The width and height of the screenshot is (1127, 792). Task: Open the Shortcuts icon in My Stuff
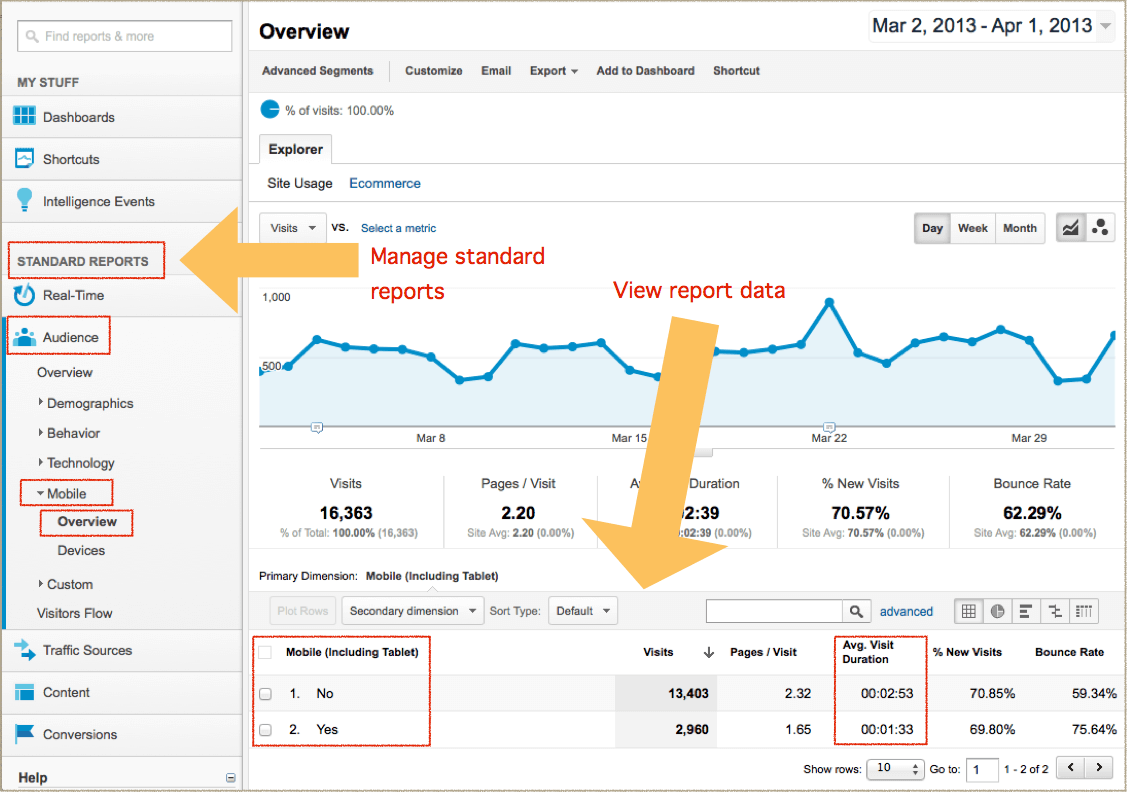click(x=24, y=158)
